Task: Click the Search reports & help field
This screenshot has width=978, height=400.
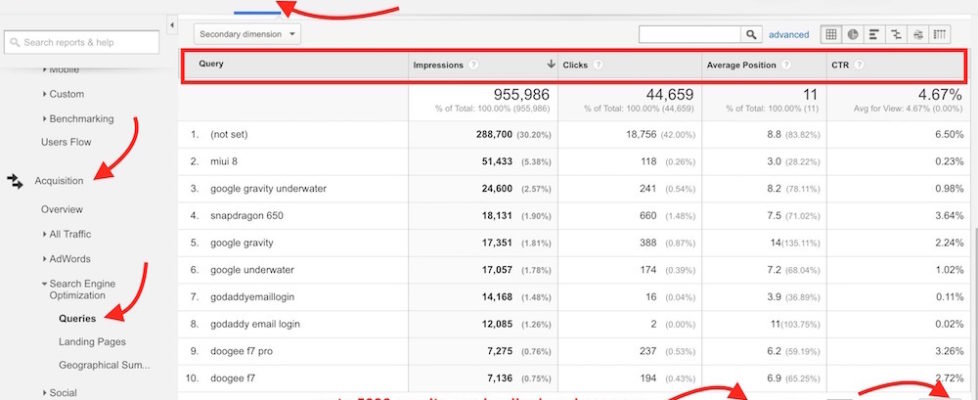Action: click(x=82, y=42)
